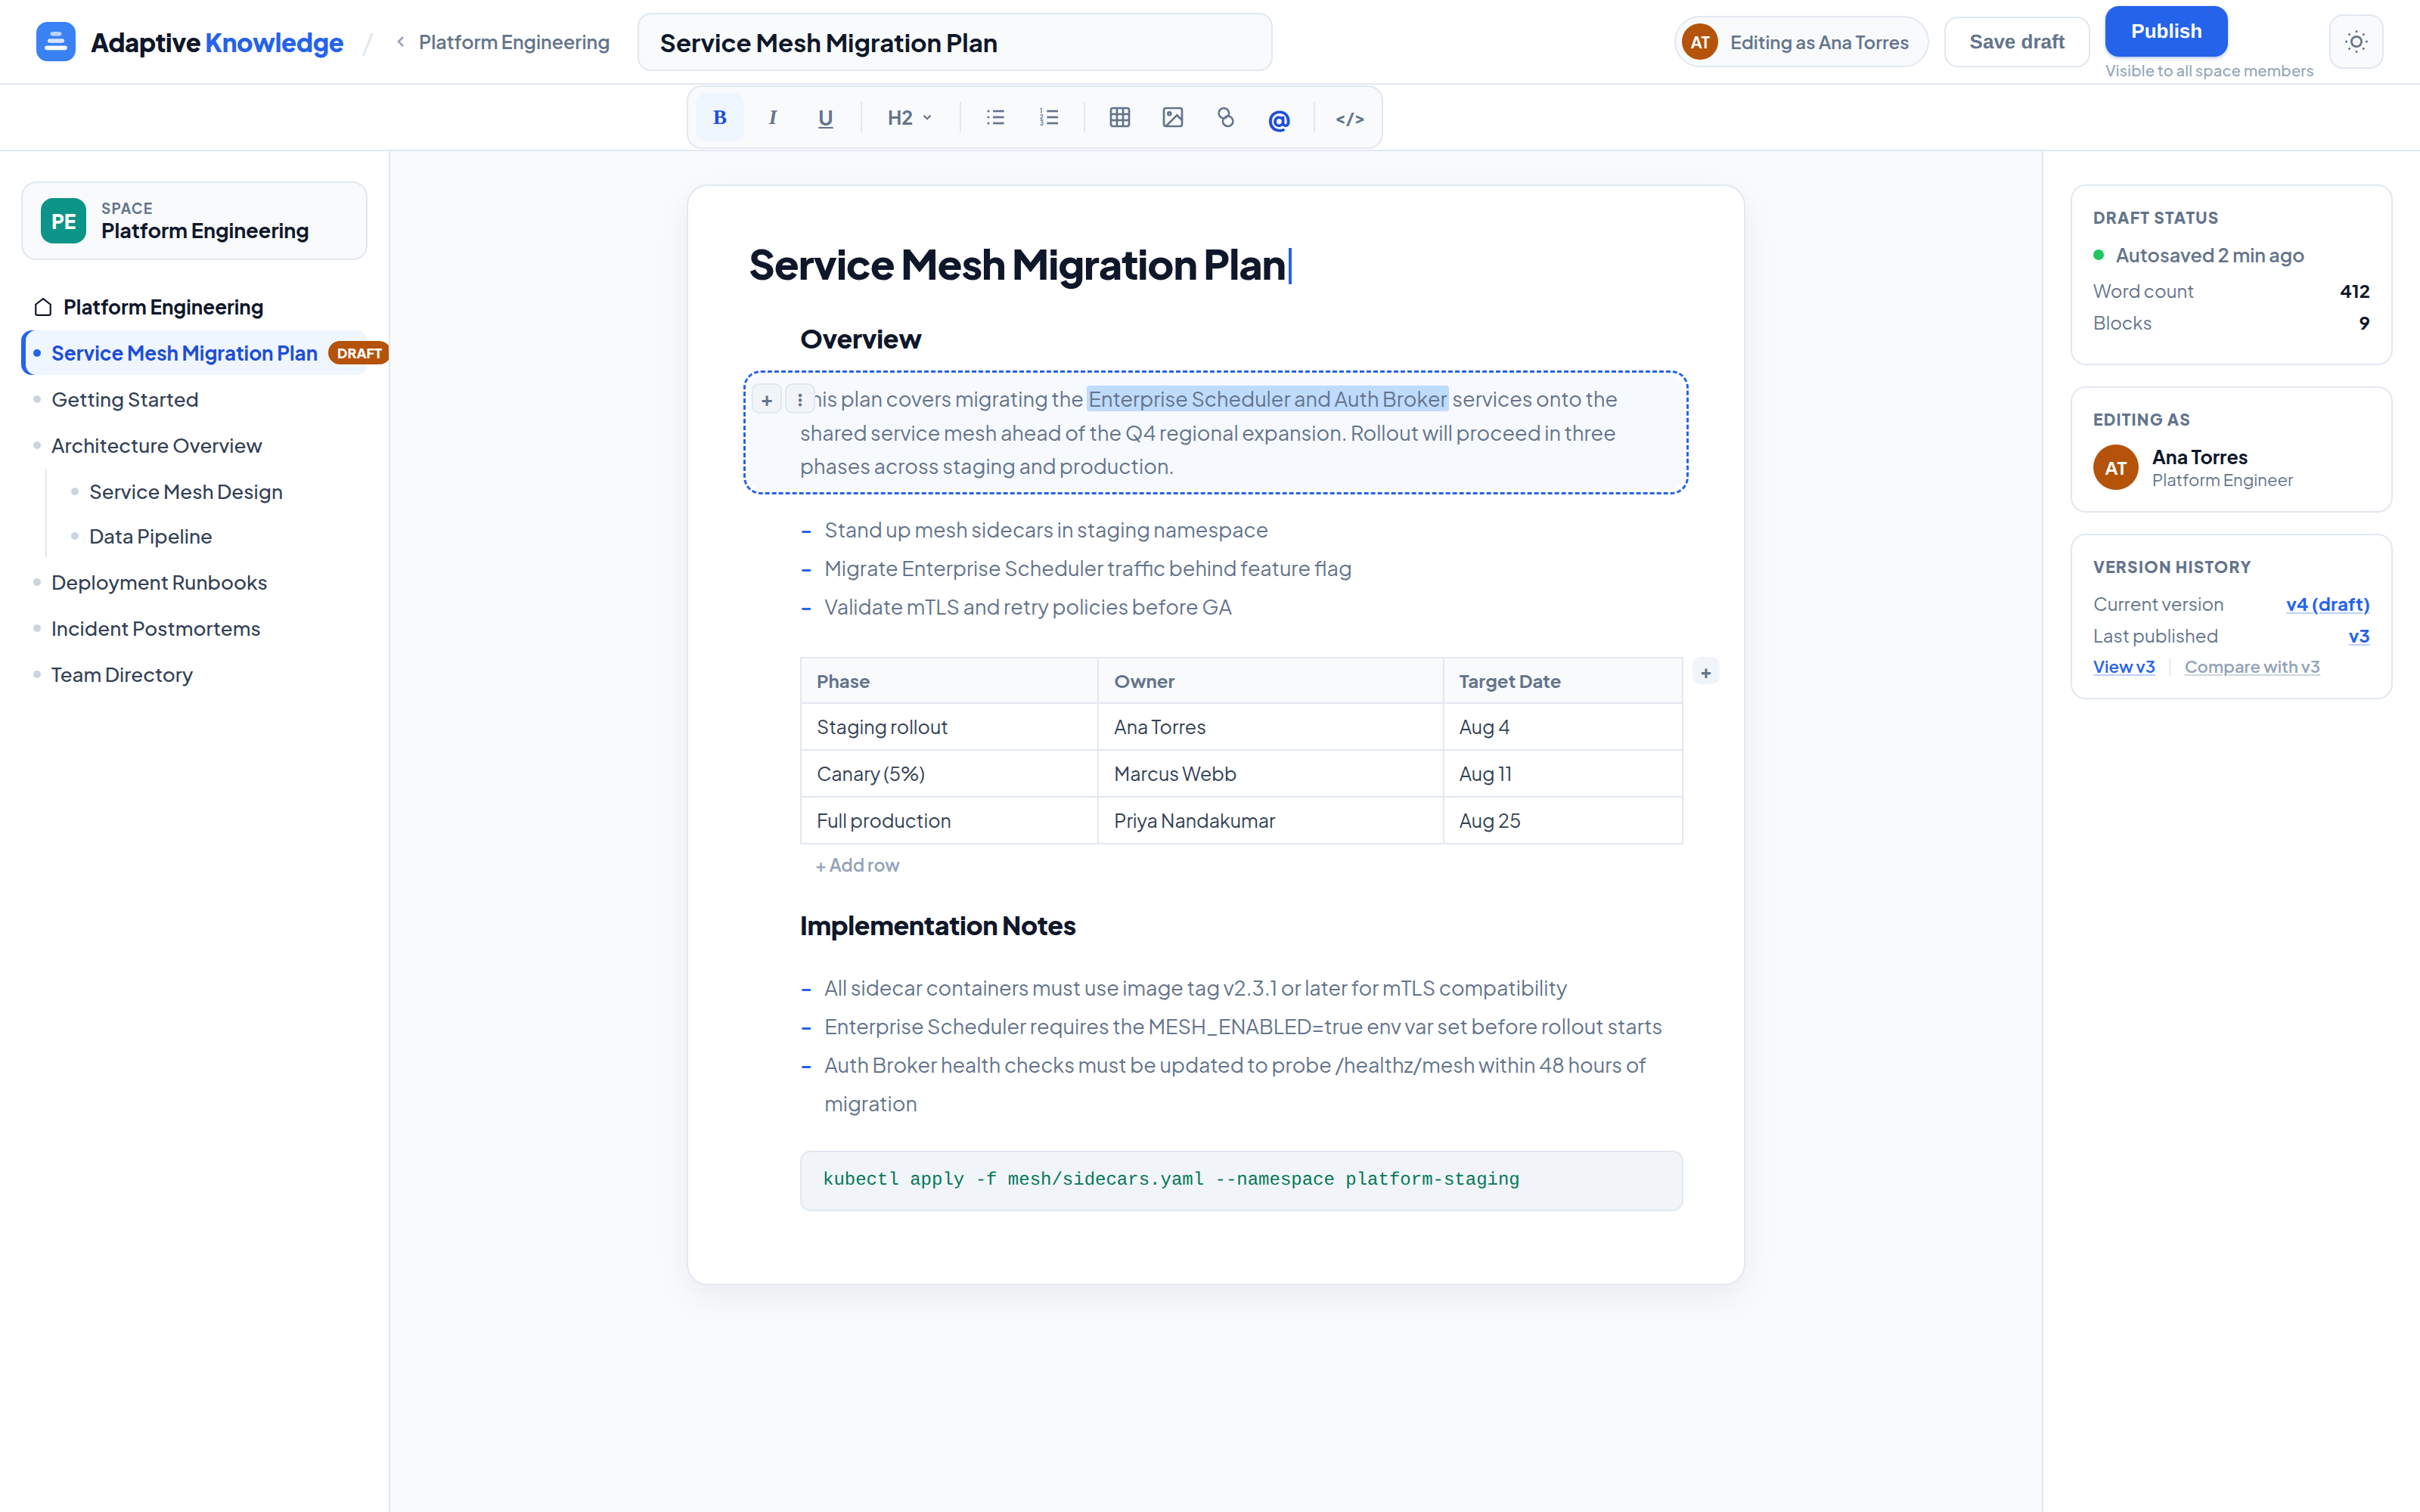The height and width of the screenshot is (1512, 2420).
Task: Open the Platform Engineering space switcher
Action: pos(194,220)
